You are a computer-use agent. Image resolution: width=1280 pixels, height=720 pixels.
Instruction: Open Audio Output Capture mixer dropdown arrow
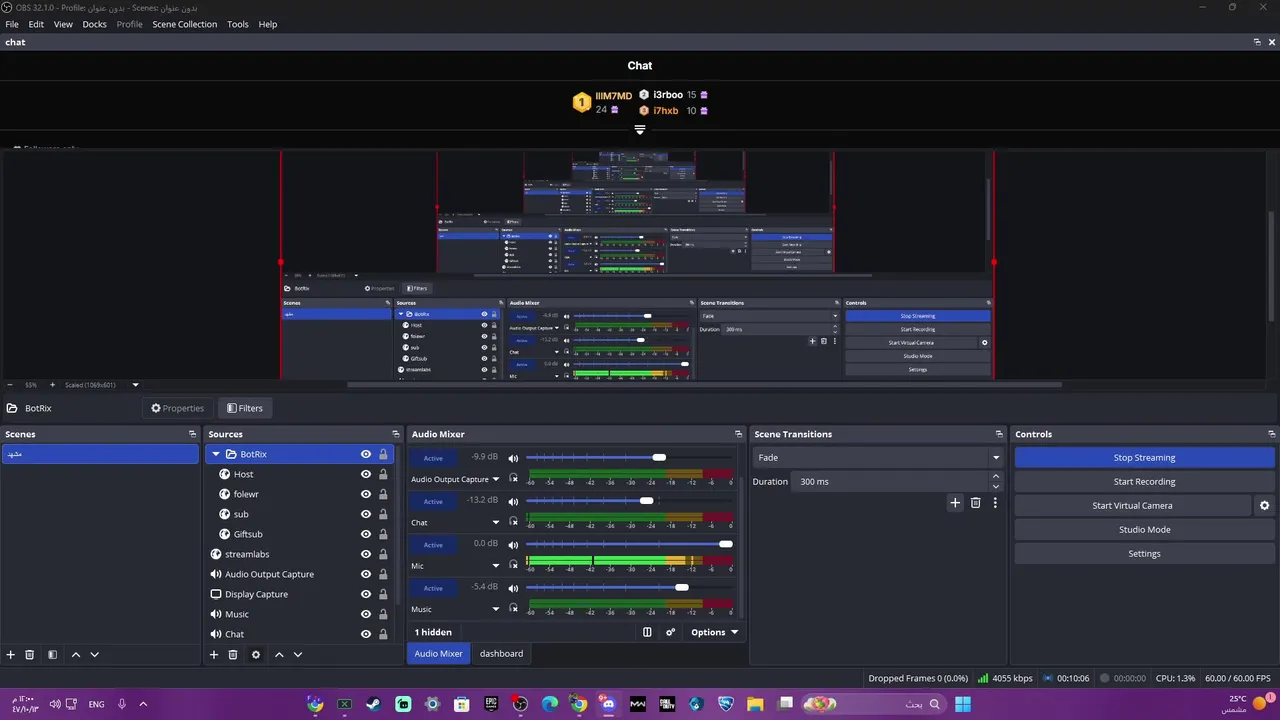(495, 479)
